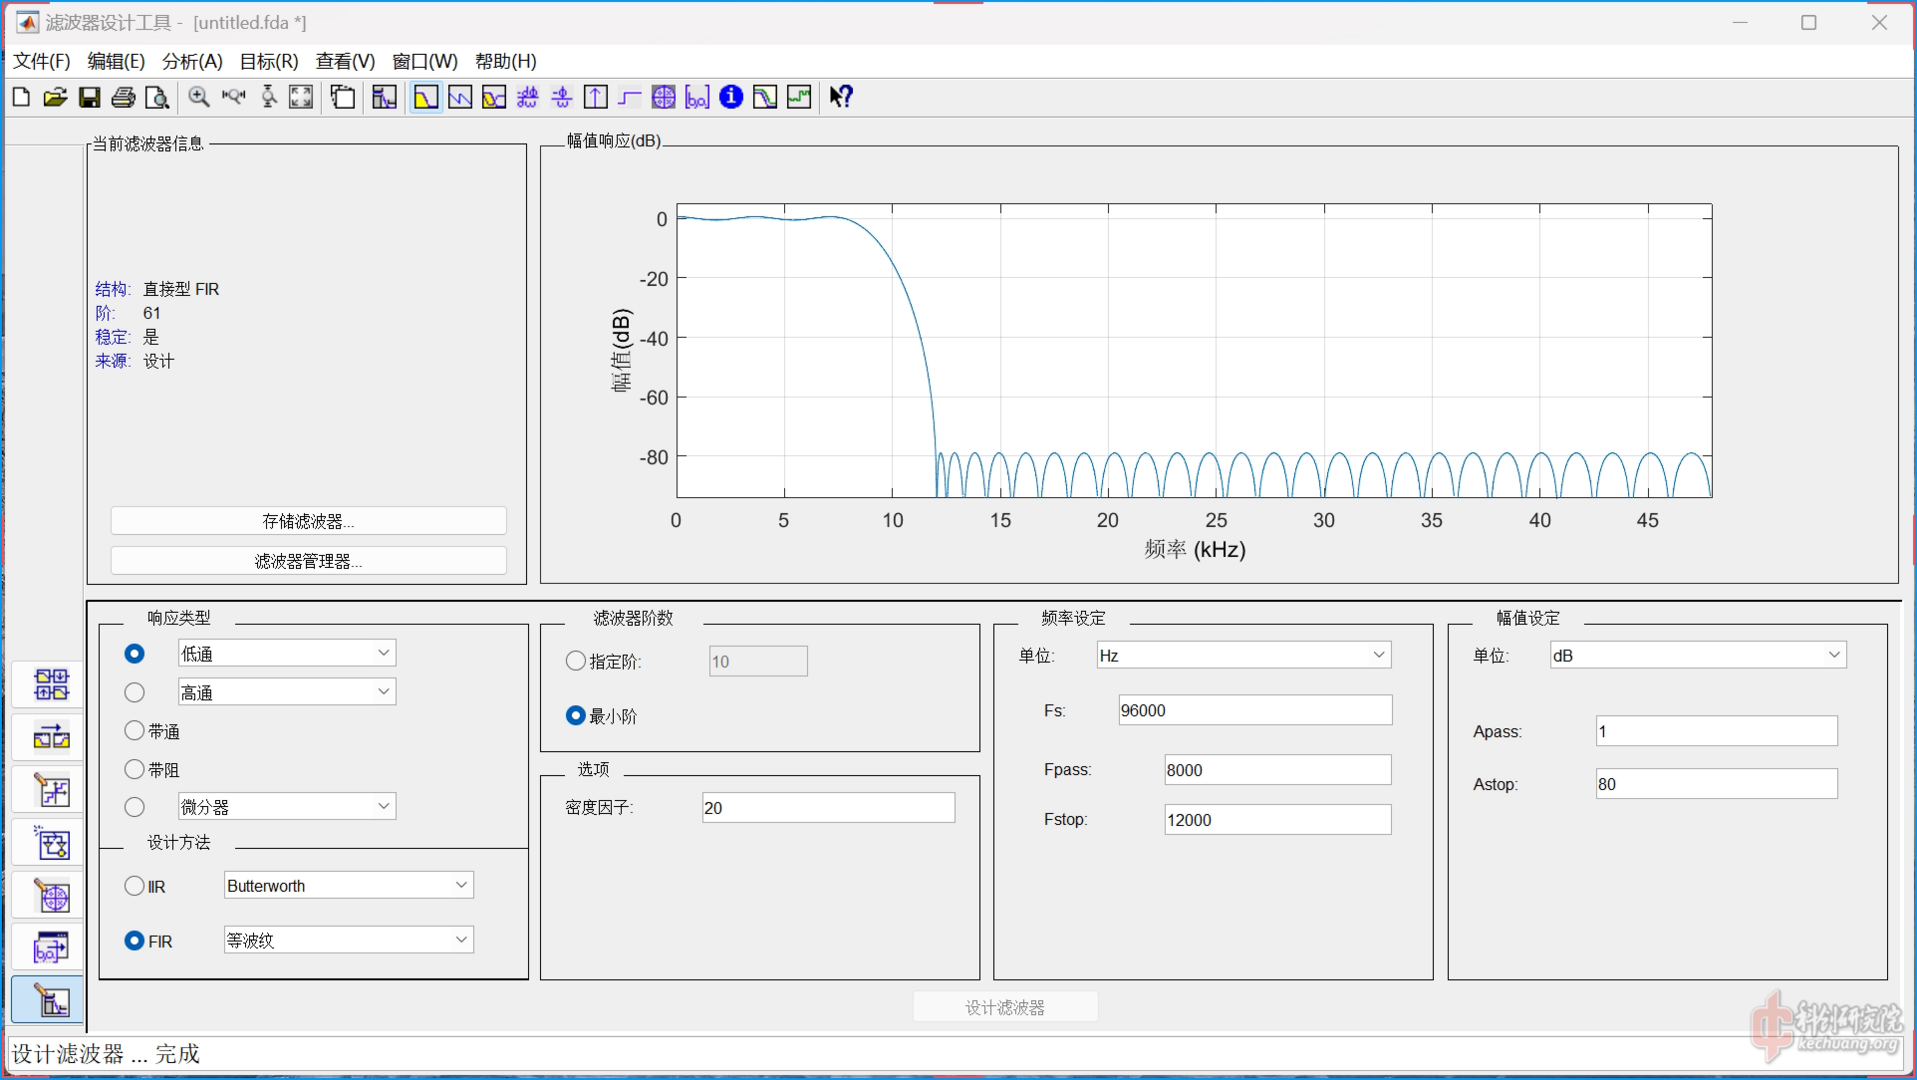Open the import filter panel

click(47, 947)
